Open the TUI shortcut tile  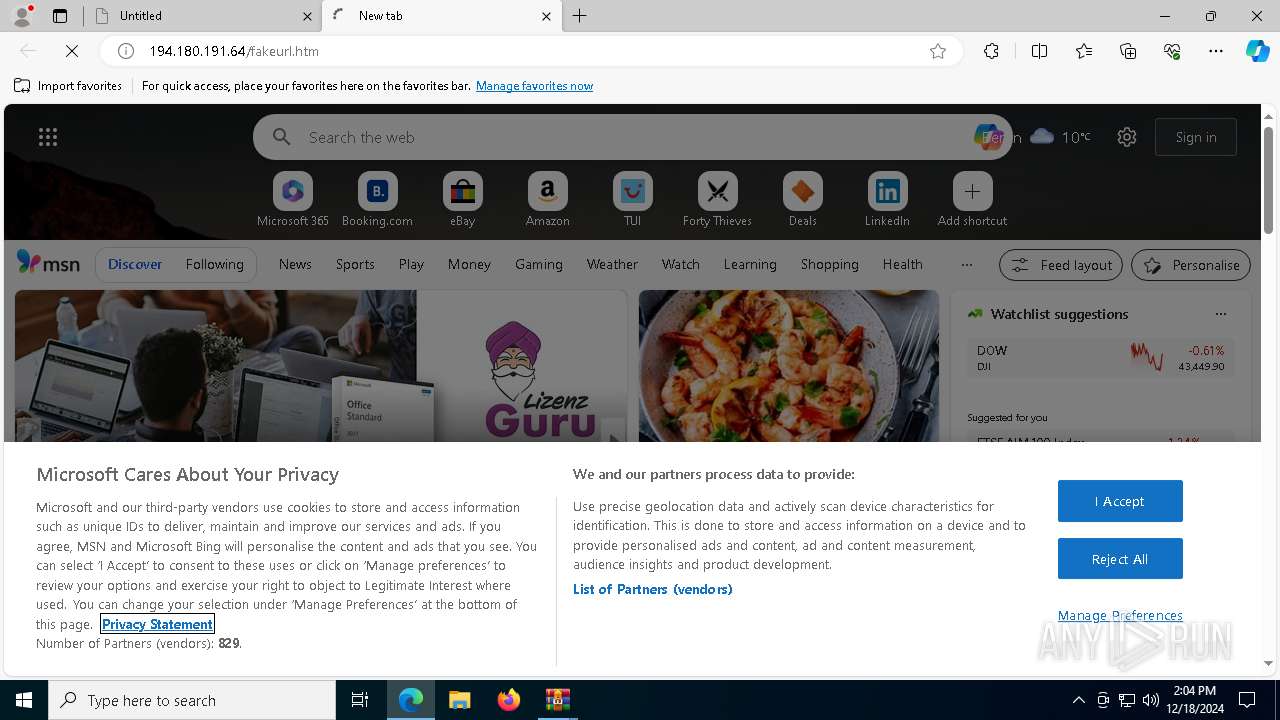(632, 200)
